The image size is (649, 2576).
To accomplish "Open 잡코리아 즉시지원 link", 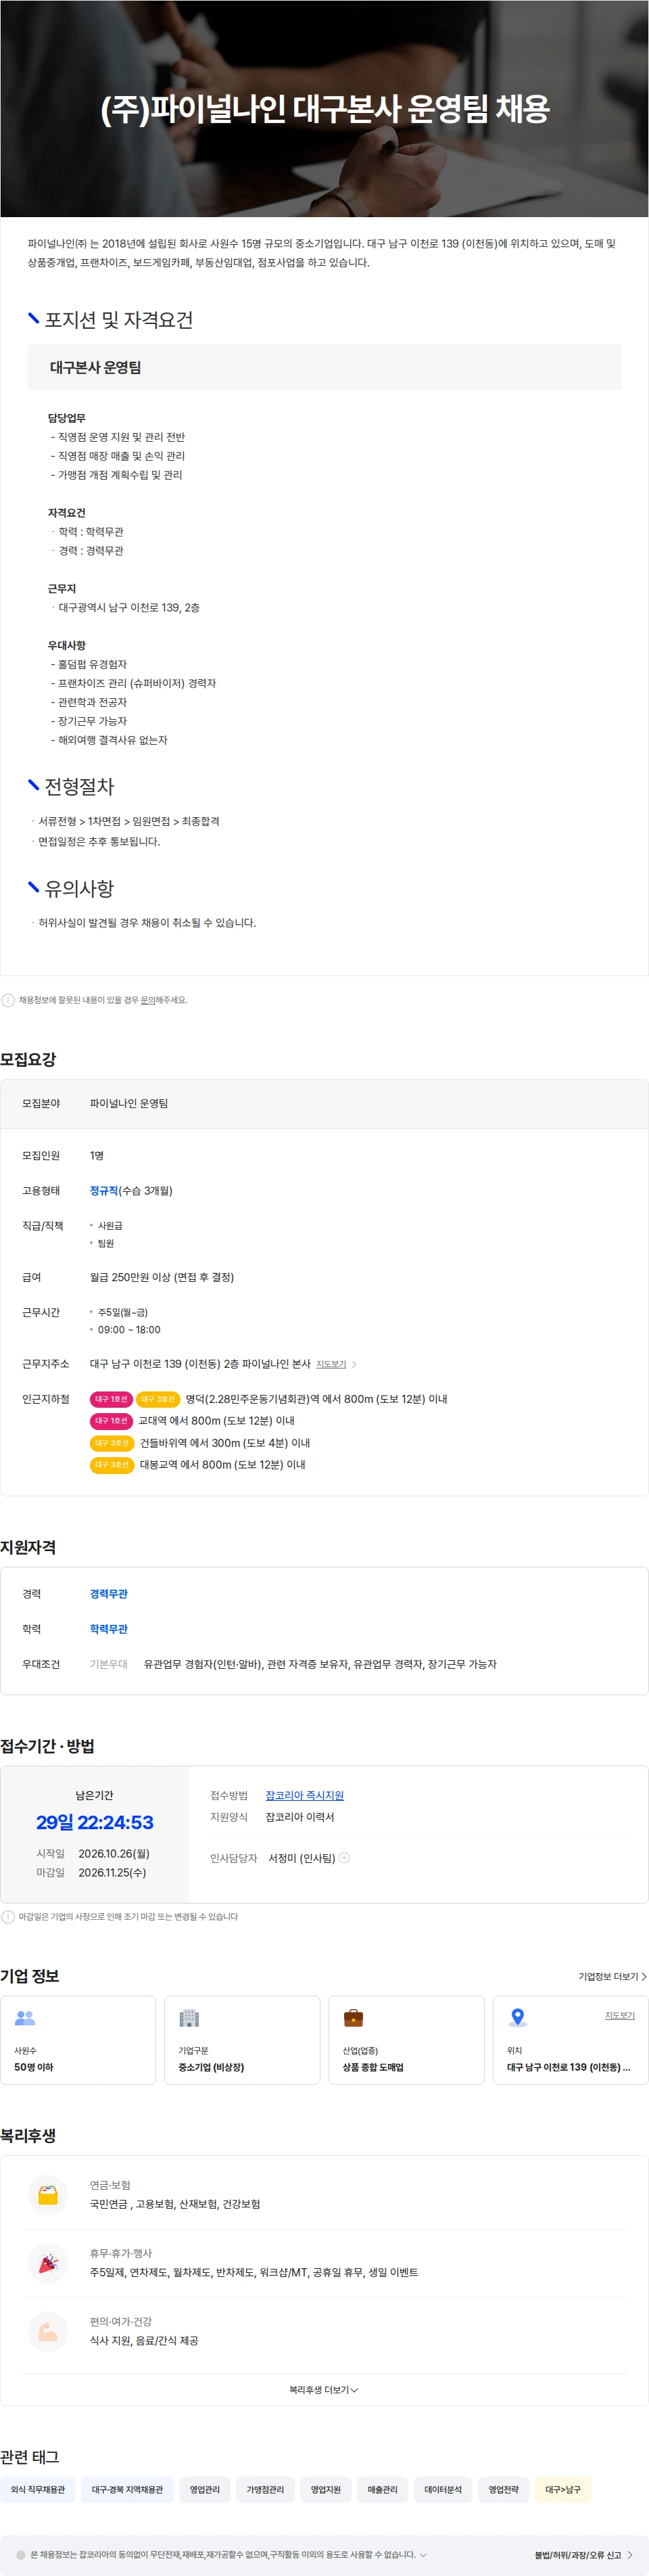I will coord(304,1796).
